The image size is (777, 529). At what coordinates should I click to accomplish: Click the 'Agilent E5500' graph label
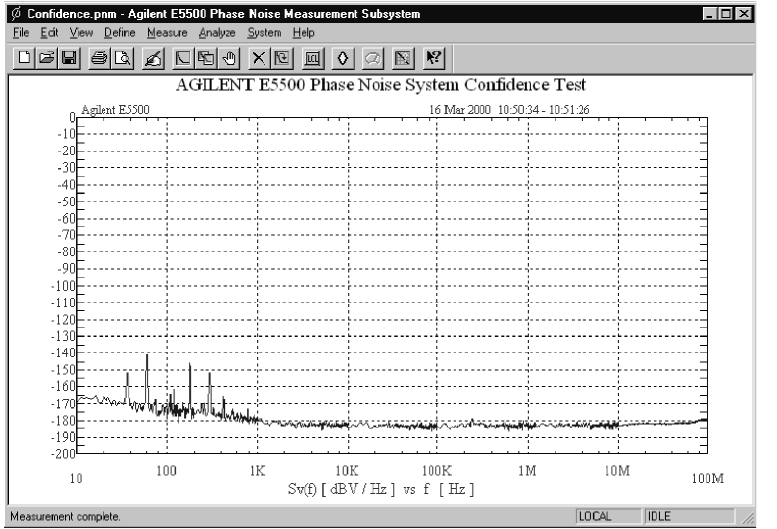pyautogui.click(x=115, y=109)
